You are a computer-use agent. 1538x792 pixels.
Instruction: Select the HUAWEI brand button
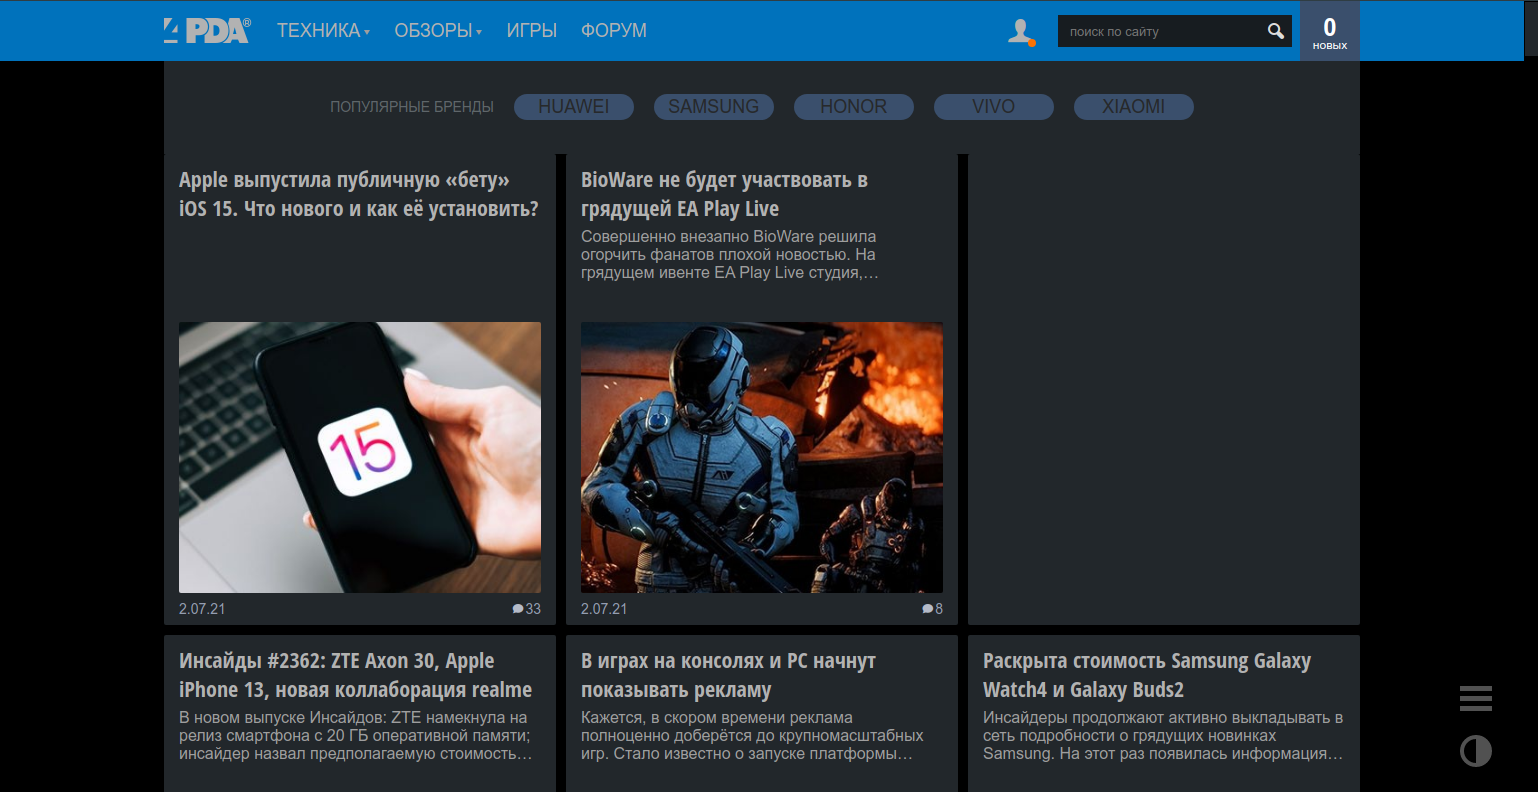[574, 107]
